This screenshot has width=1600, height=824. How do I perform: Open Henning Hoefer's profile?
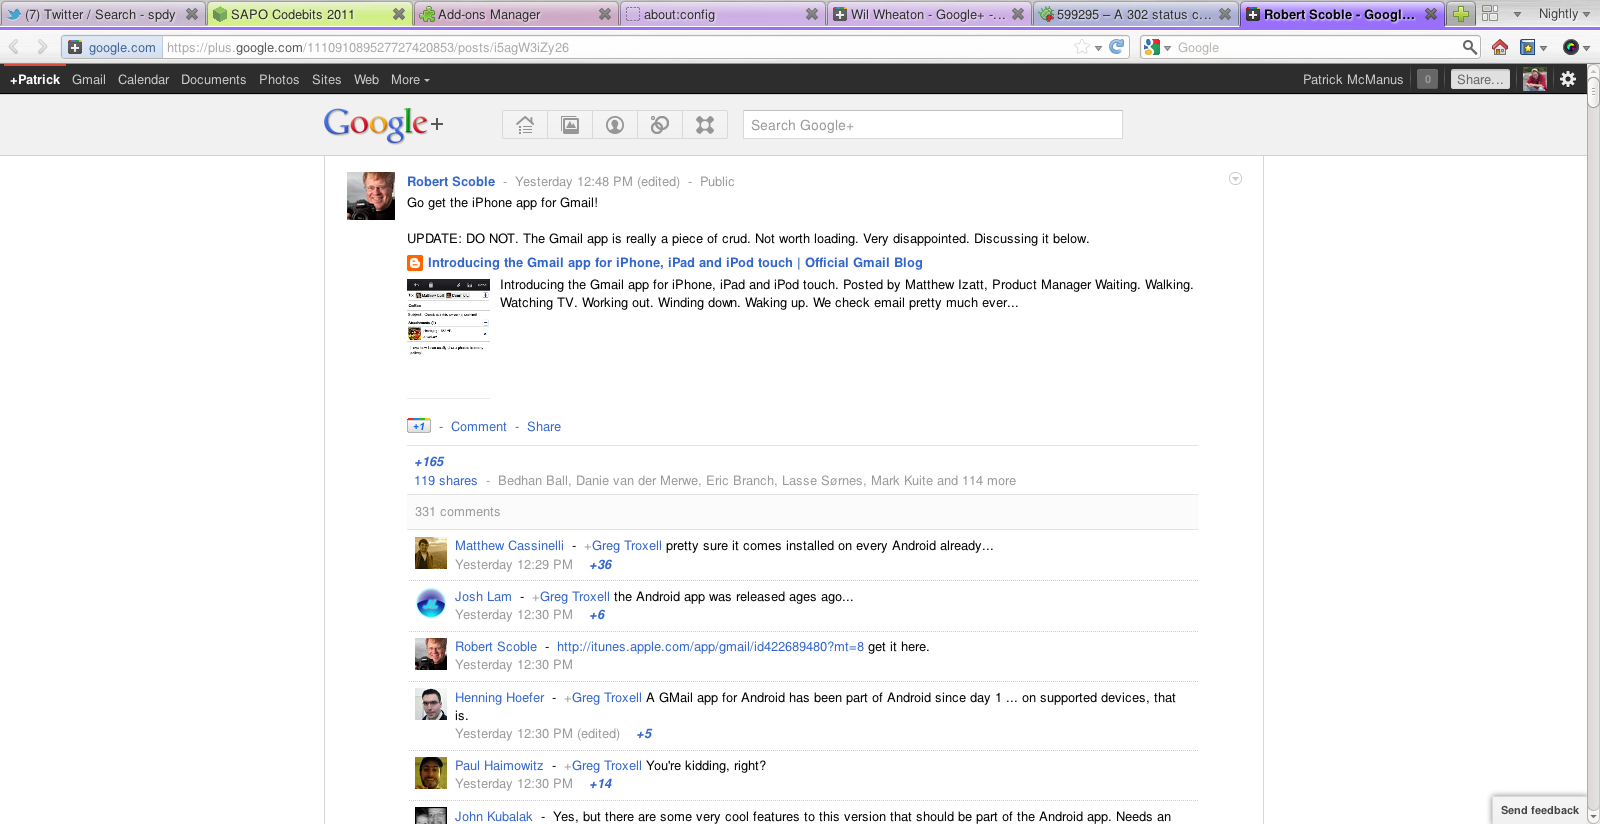[500, 698]
